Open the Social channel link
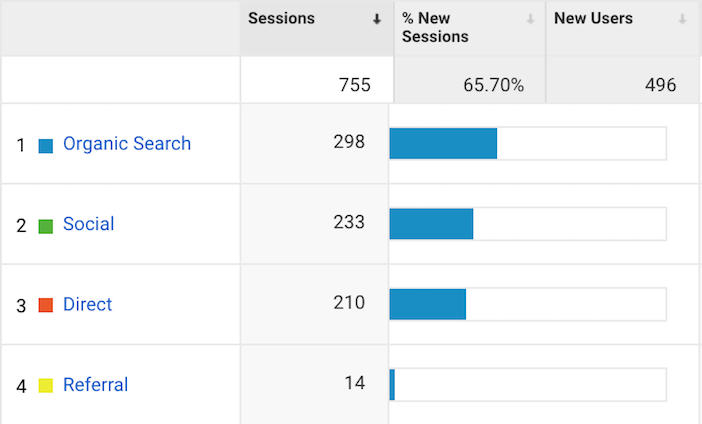 [89, 224]
